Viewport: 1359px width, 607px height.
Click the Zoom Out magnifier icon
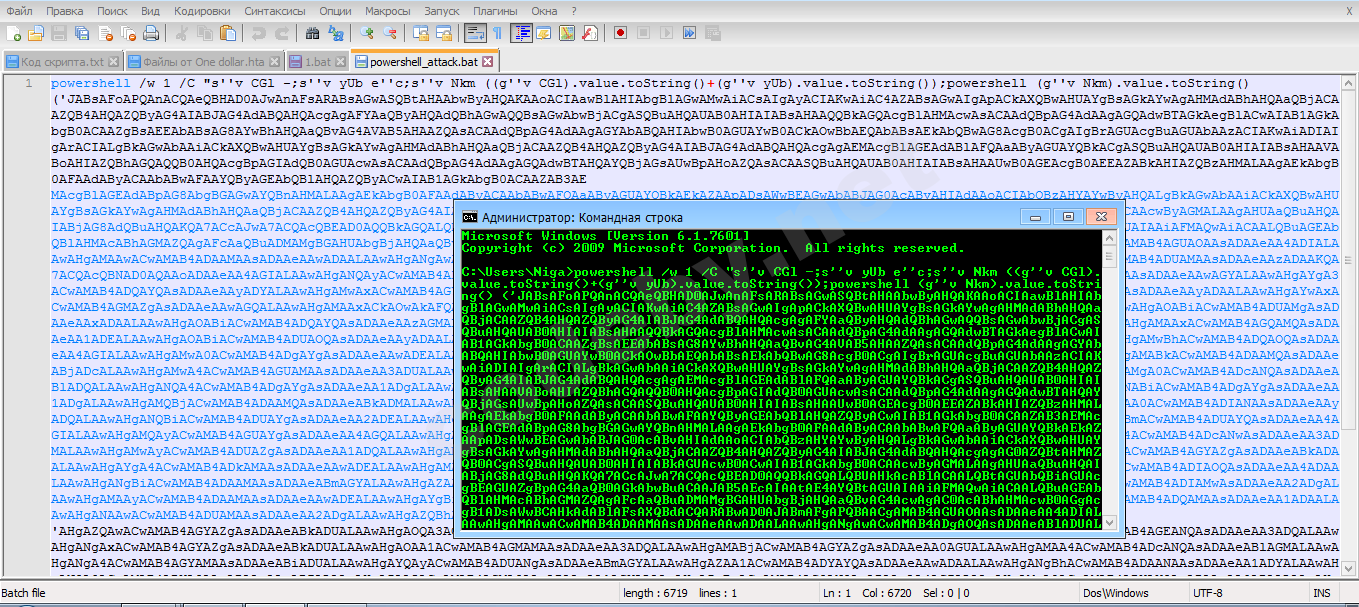[390, 33]
